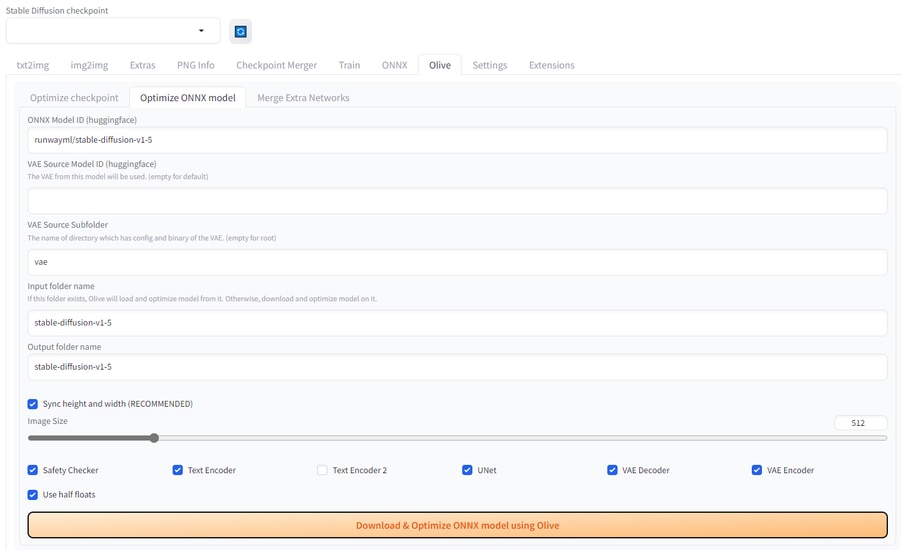902x550 pixels.
Task: Click the Image Size slider handle
Action: click(154, 438)
